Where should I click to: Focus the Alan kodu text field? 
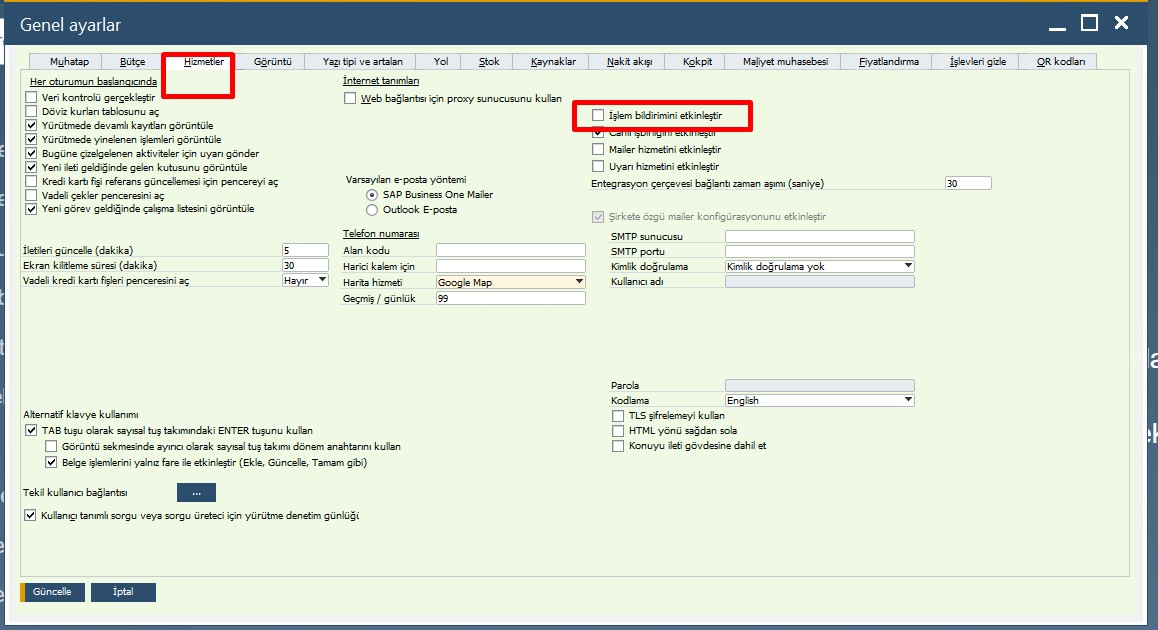[x=510, y=250]
